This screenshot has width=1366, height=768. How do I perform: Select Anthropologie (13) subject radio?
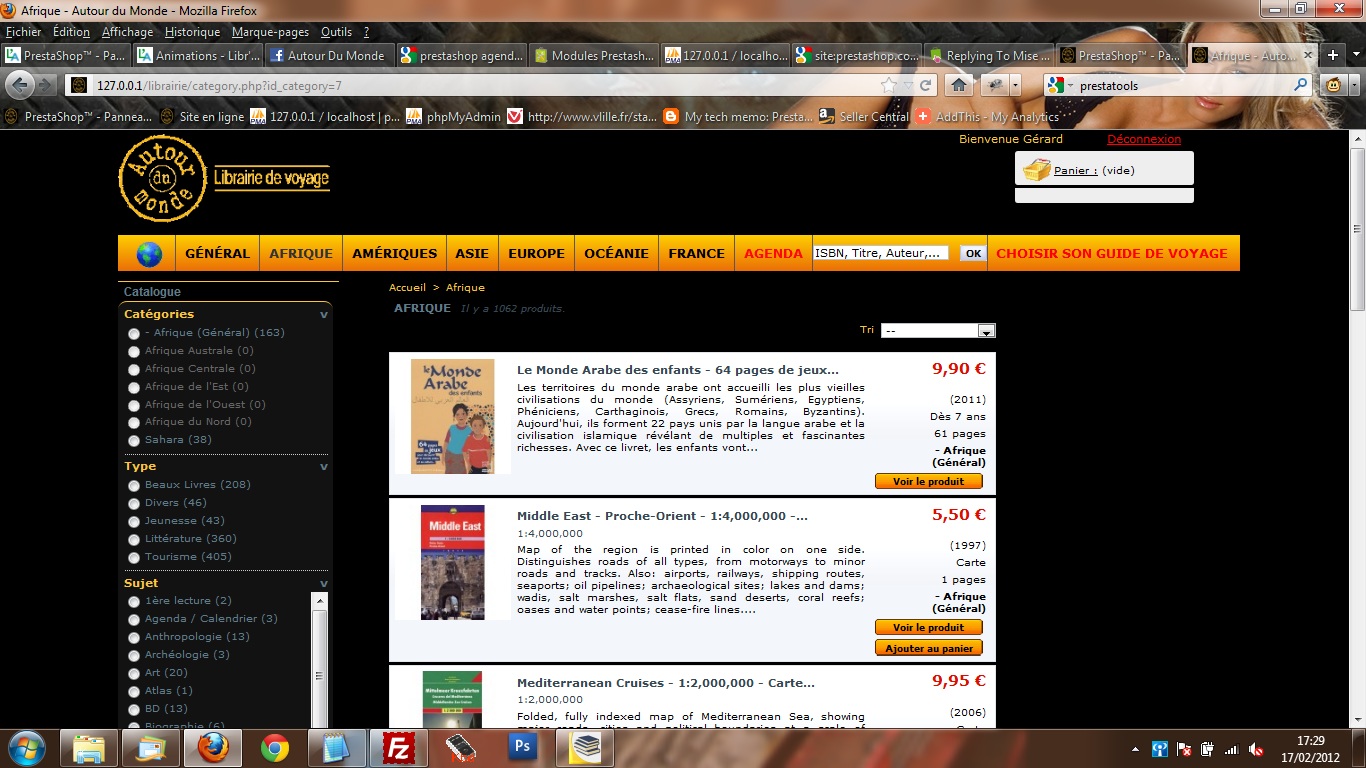point(134,637)
